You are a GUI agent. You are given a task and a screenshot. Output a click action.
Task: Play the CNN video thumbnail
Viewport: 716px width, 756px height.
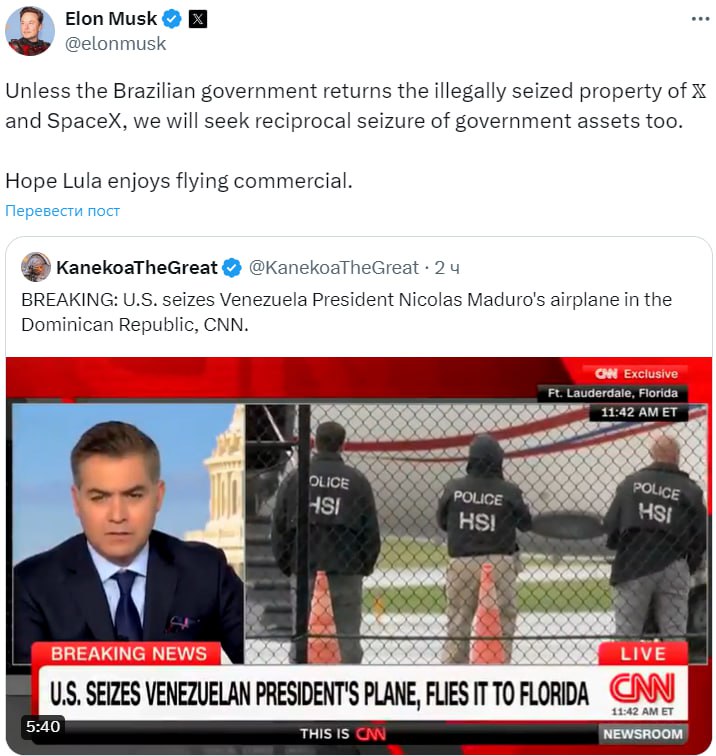(359, 555)
